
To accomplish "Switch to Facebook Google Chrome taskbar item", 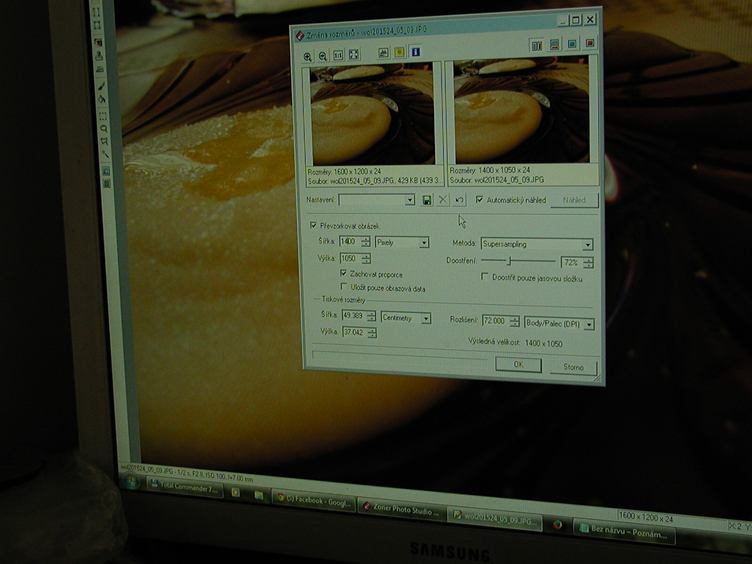I will (x=314, y=500).
